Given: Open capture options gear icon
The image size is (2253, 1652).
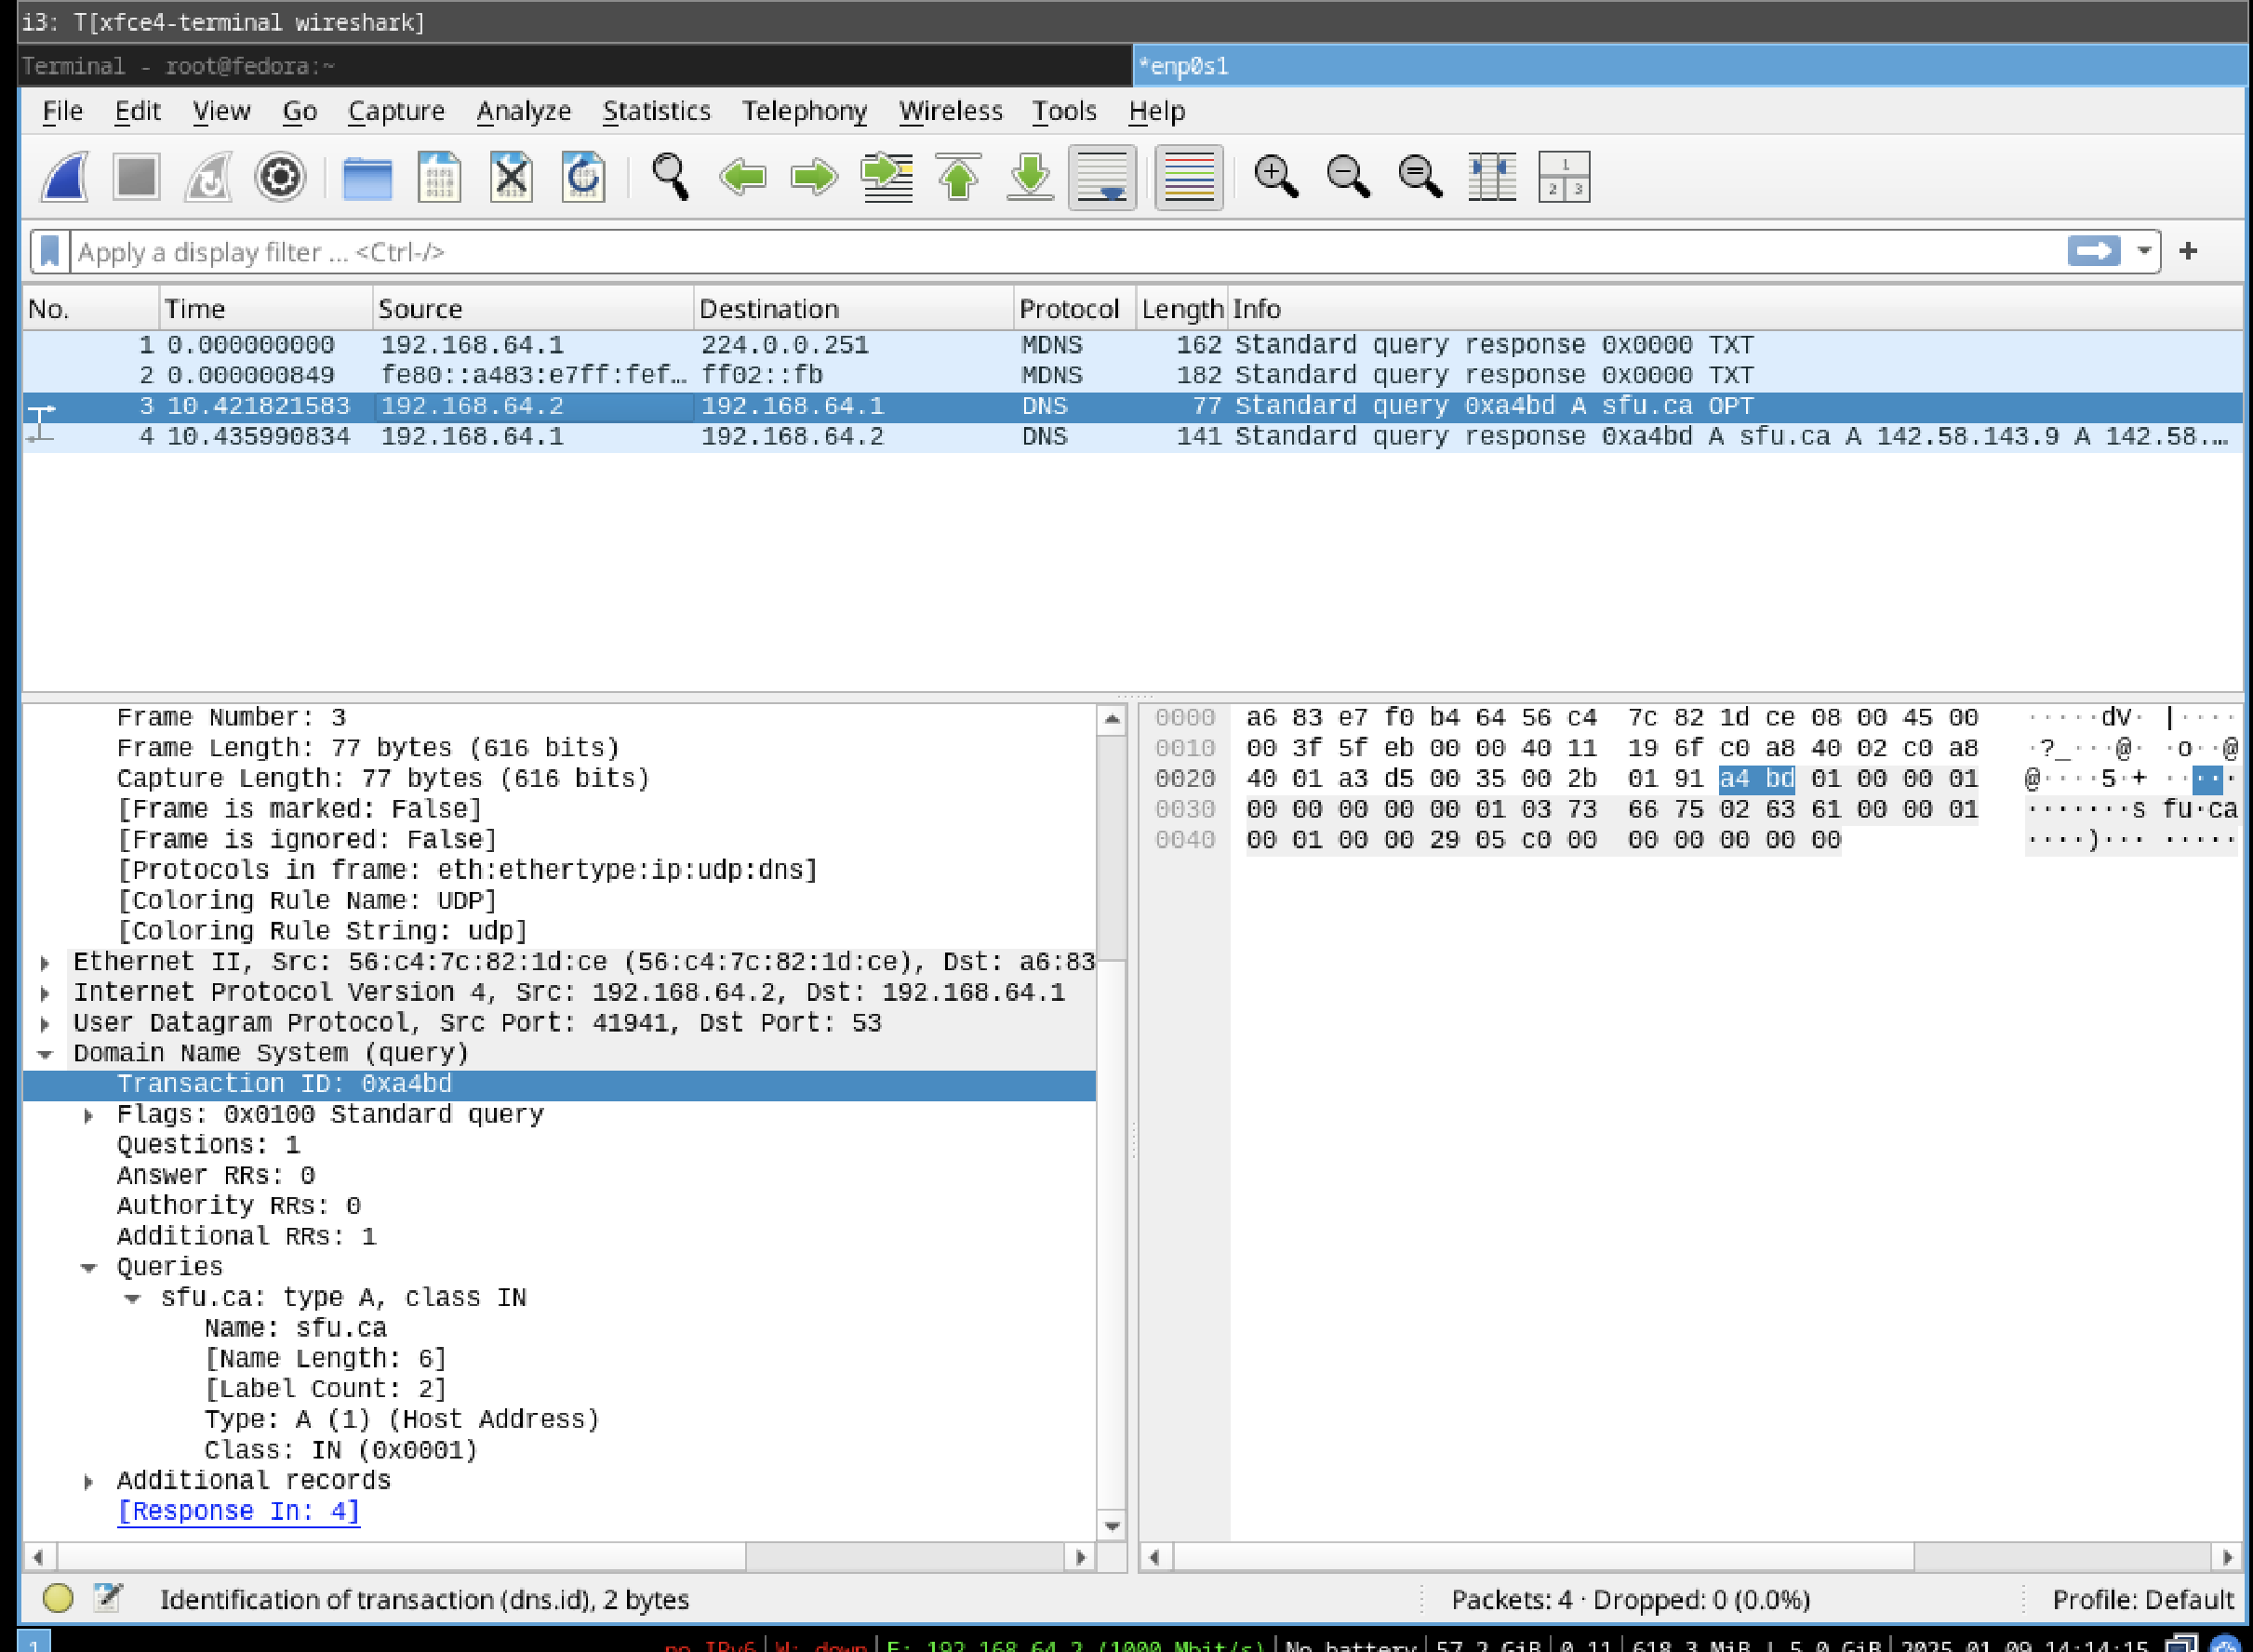Looking at the screenshot, I should pos(280,177).
